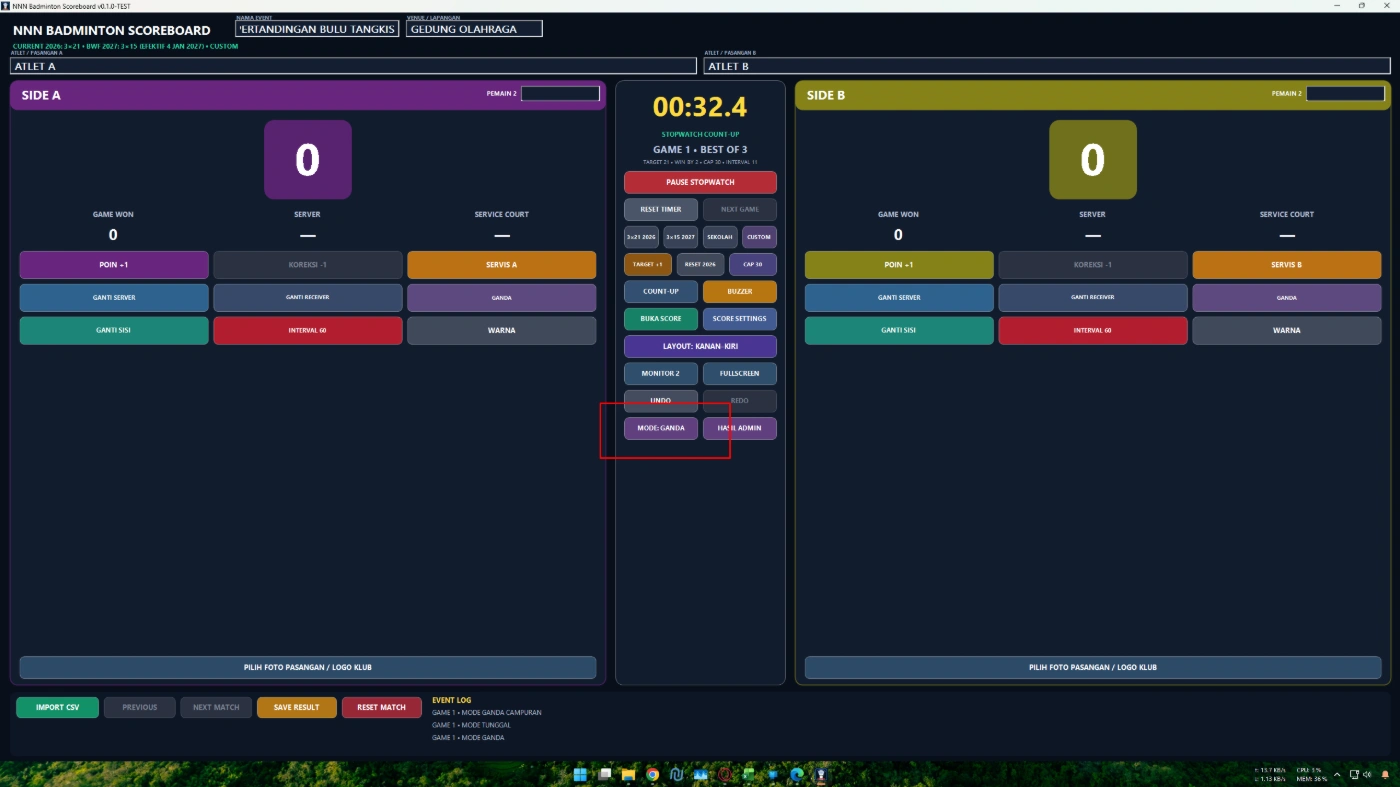Set Servis B on Side B

(1286, 265)
